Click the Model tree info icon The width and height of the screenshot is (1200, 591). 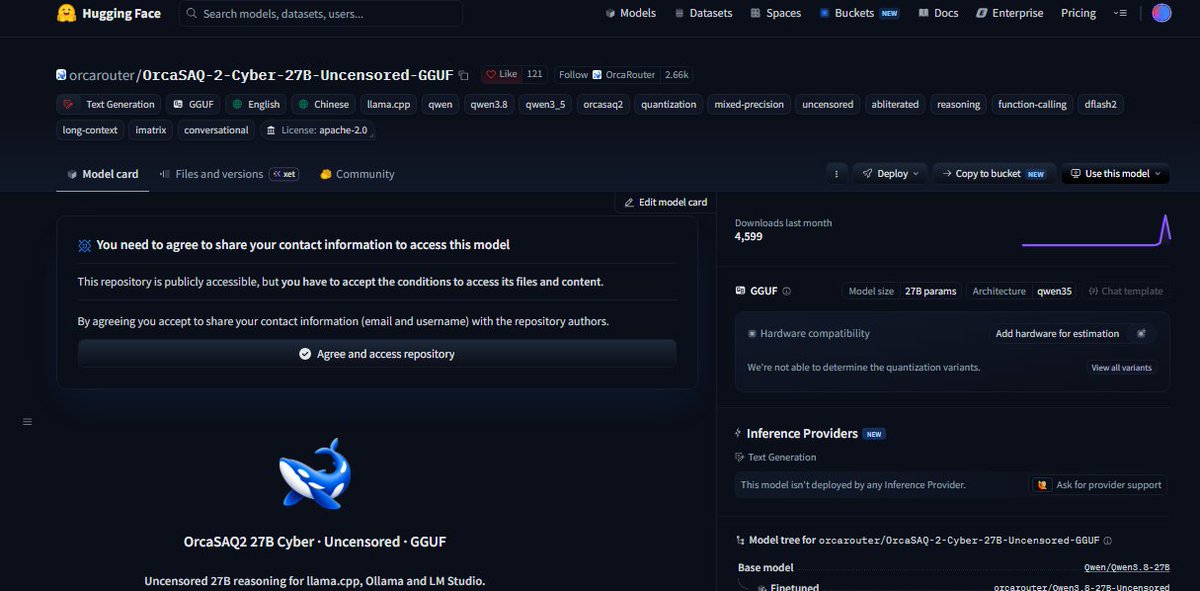click(x=1107, y=540)
